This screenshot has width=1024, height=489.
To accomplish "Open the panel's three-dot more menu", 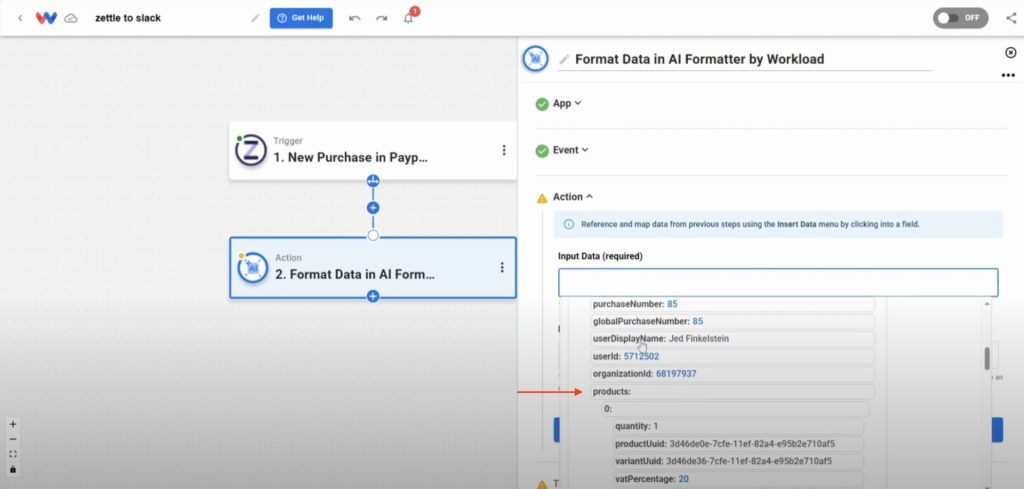I will tap(1008, 76).
